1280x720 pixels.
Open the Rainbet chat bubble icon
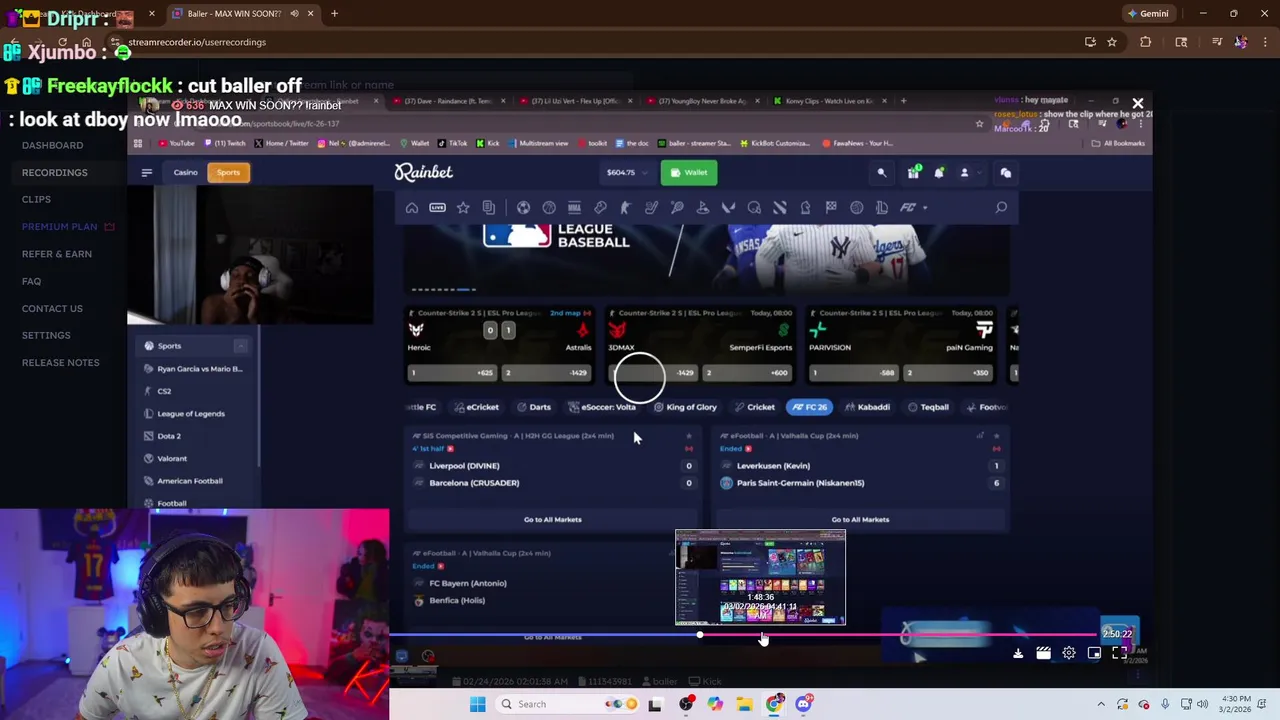click(x=1005, y=173)
